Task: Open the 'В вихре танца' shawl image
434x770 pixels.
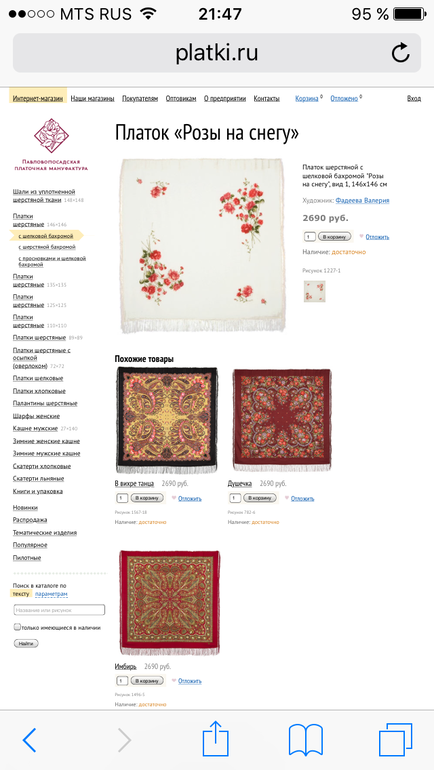Action: click(x=167, y=420)
